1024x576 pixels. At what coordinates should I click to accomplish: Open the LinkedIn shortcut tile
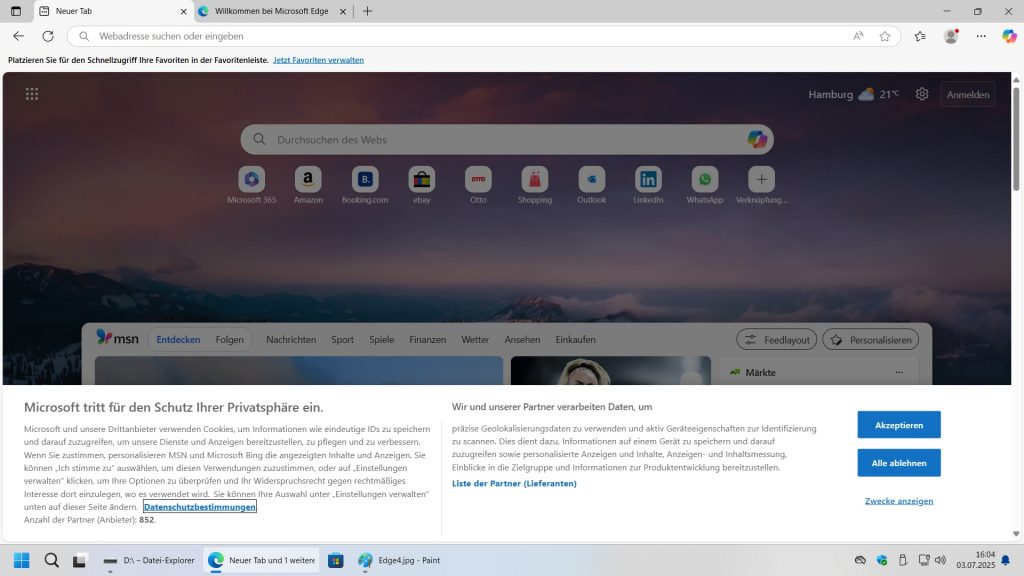coord(648,180)
